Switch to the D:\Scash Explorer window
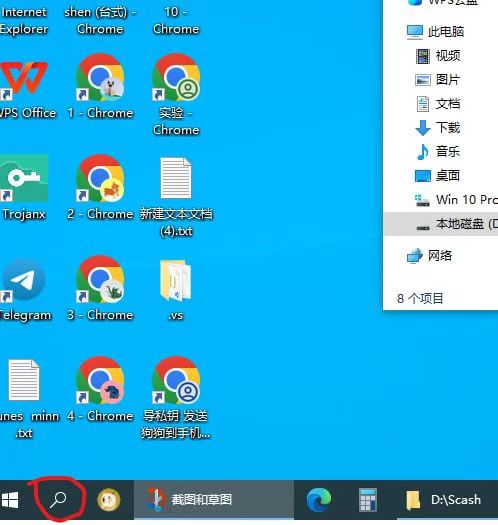The height and width of the screenshot is (525, 498). point(447,500)
